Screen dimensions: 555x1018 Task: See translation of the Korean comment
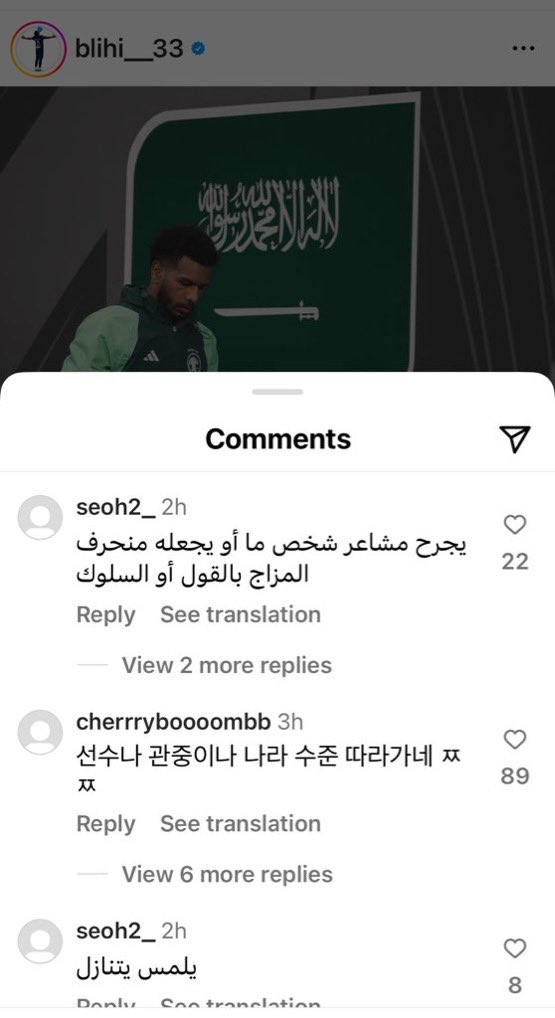point(240,823)
